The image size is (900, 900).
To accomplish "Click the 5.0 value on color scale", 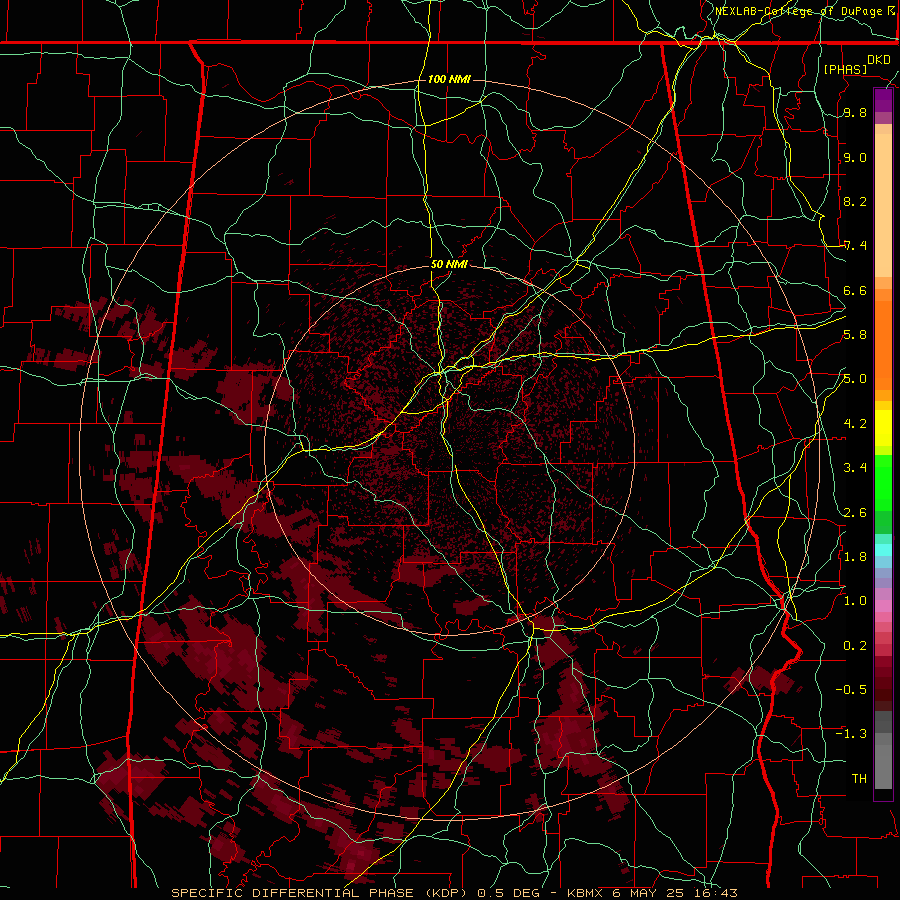I will pos(855,379).
